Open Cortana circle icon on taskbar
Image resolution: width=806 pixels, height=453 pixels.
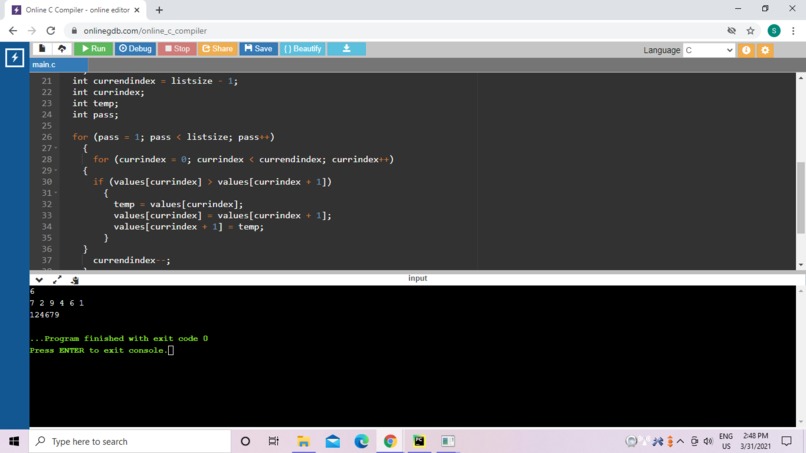click(x=245, y=441)
